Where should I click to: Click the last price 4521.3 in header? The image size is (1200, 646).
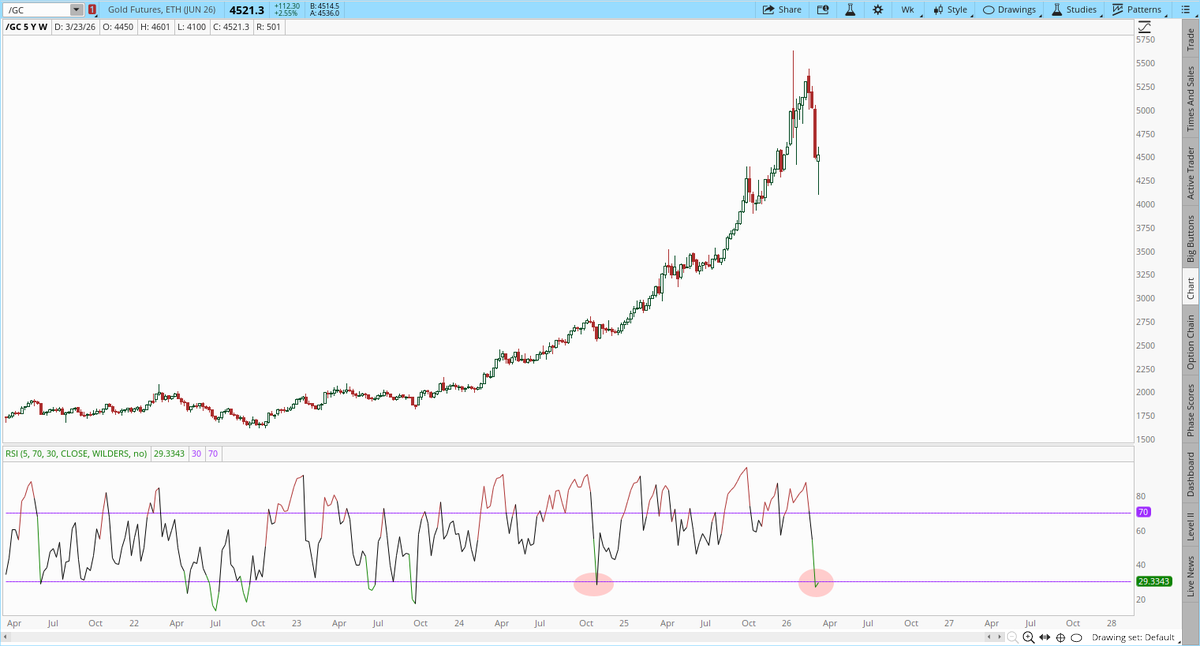246,9
